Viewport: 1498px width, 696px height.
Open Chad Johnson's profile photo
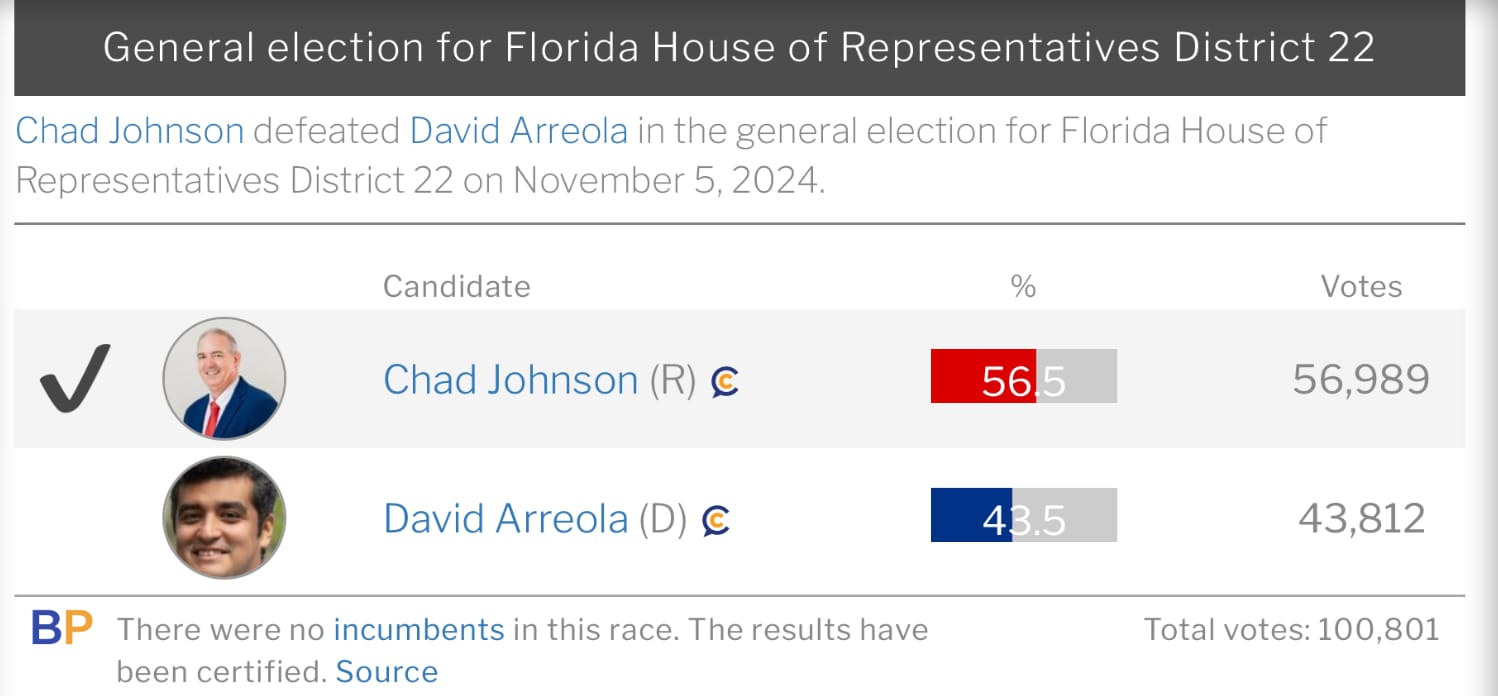click(x=224, y=378)
